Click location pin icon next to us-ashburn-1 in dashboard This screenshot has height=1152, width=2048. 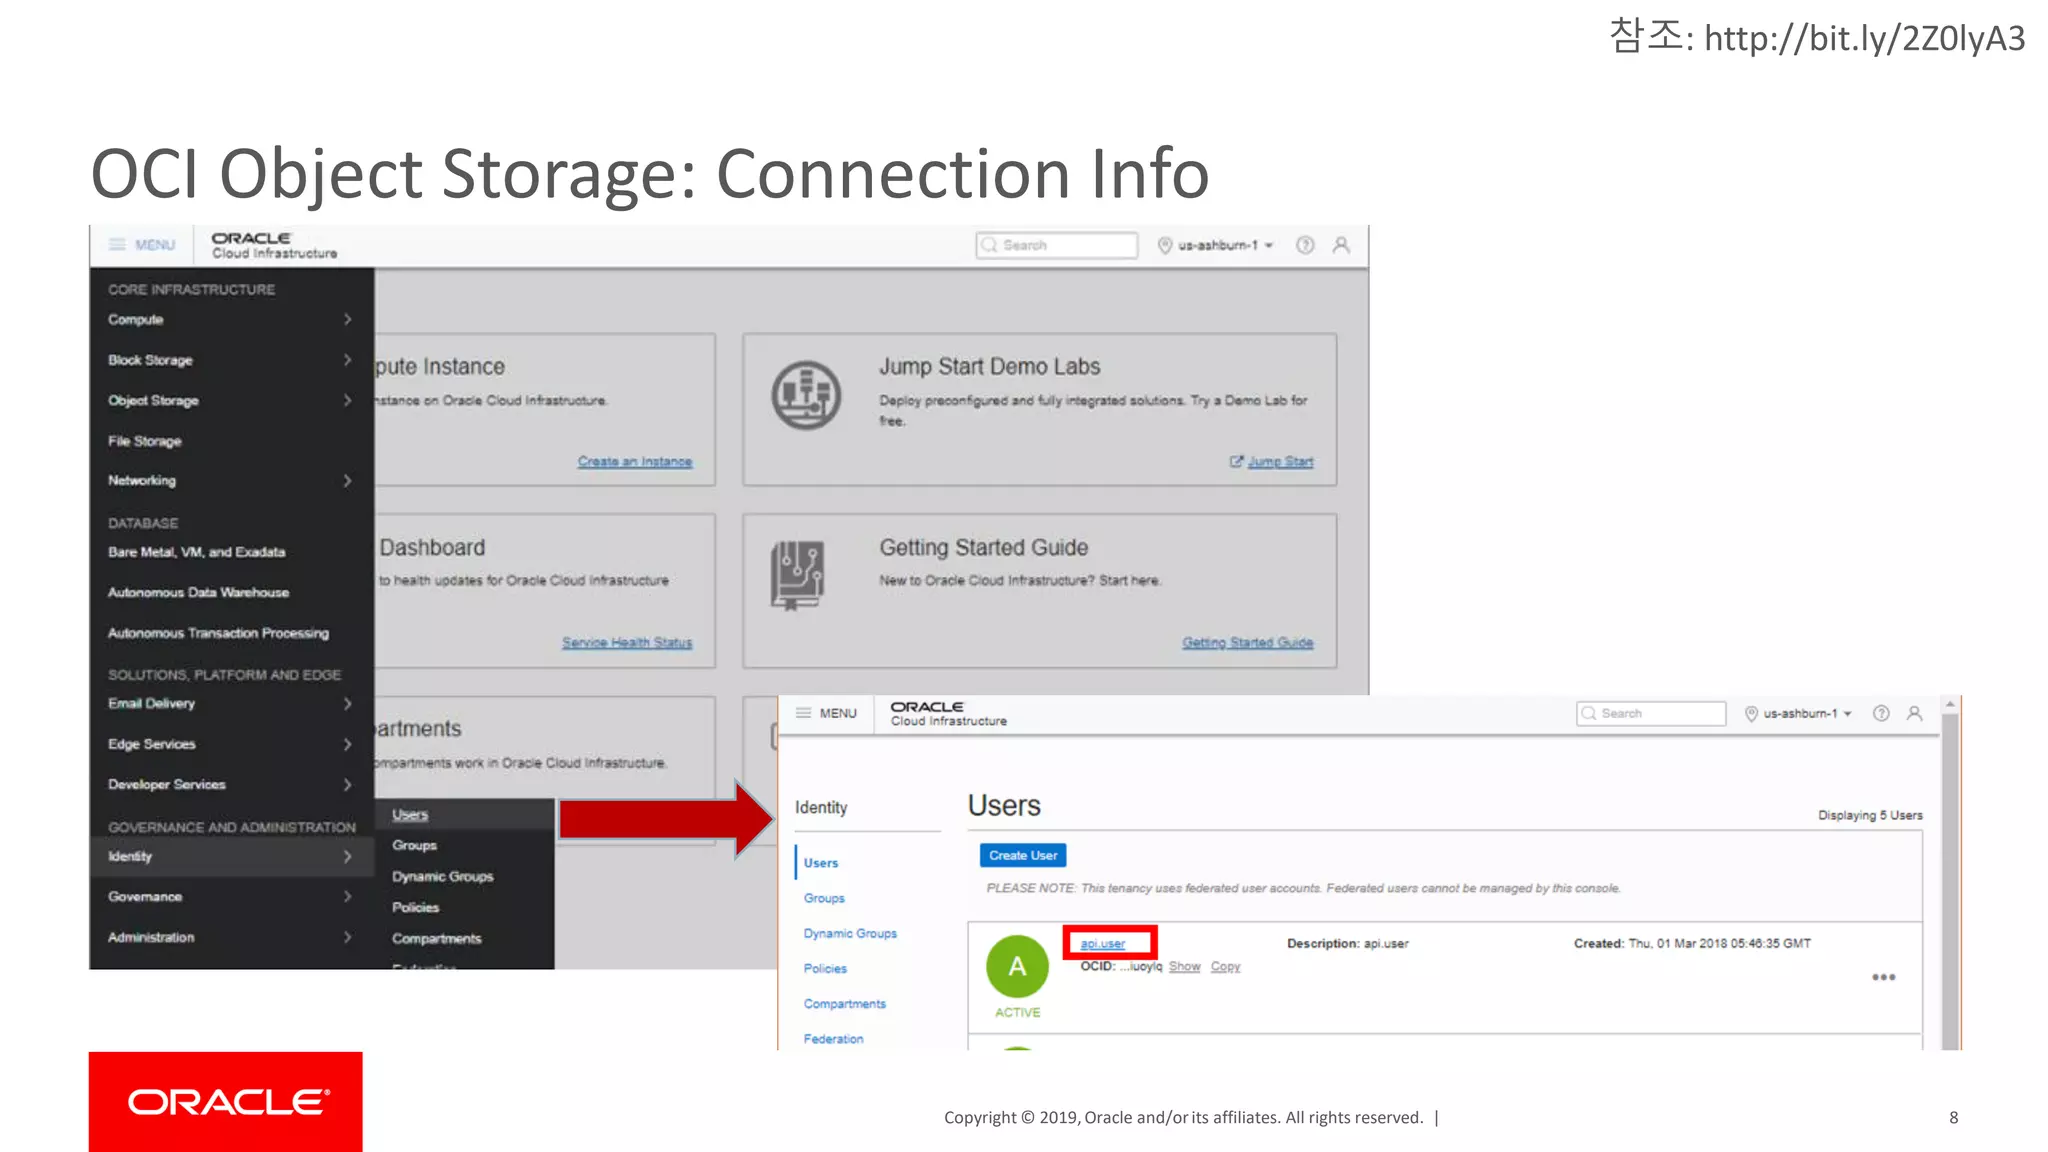click(1165, 245)
